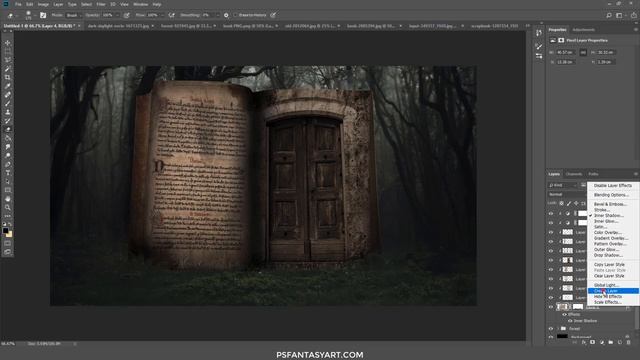Screen dimensions: 640x360
Task: Open the Opacity value dropdown
Action: click(x=118, y=15)
